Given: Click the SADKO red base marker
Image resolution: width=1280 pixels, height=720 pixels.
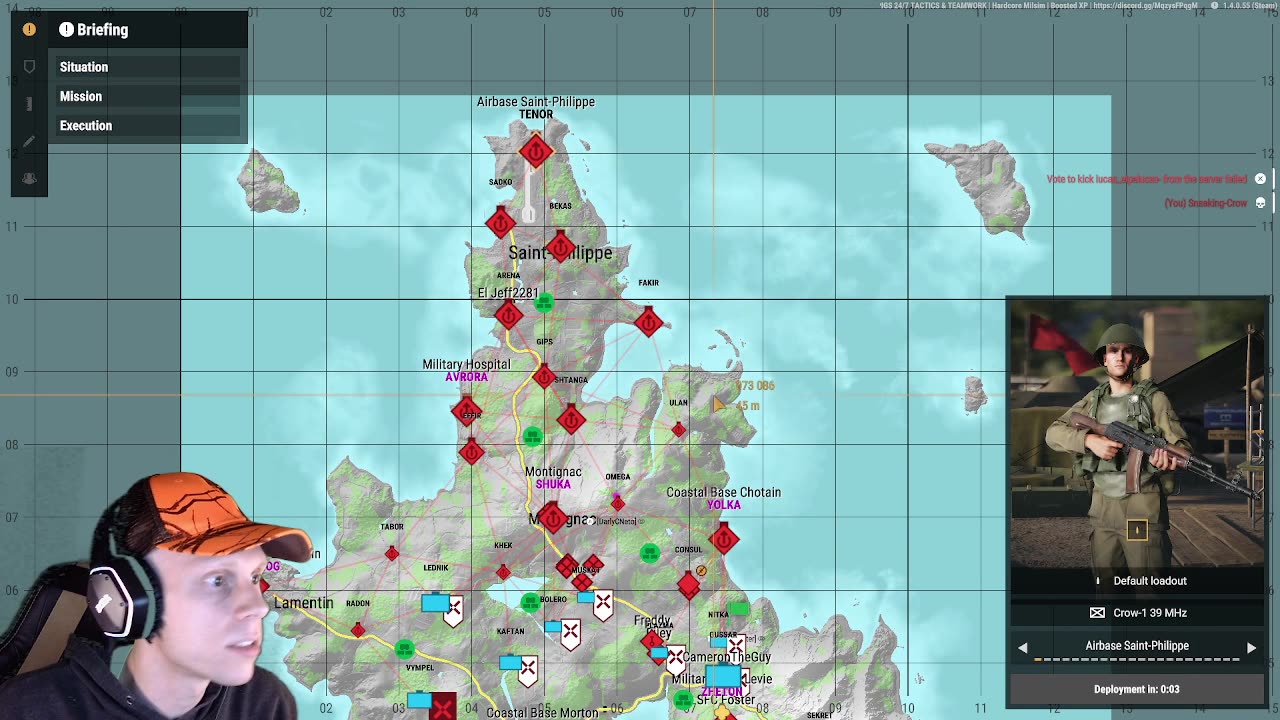Looking at the screenshot, I should [500, 223].
